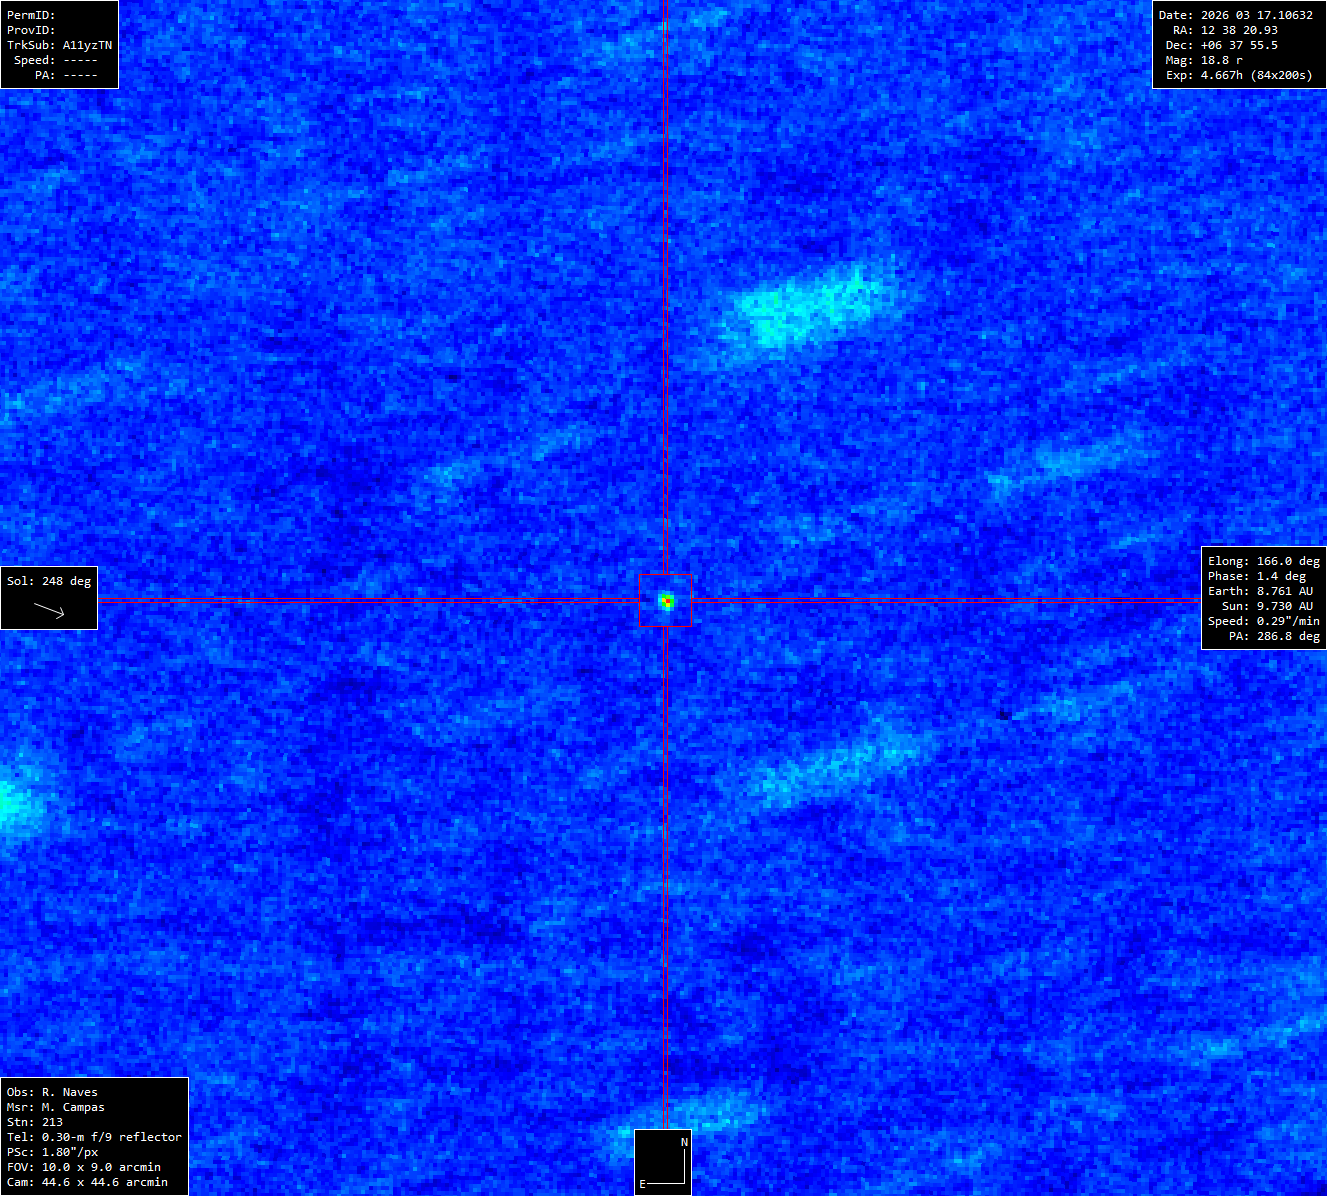
Task: Click the red bracket above the target
Action: 665,575
